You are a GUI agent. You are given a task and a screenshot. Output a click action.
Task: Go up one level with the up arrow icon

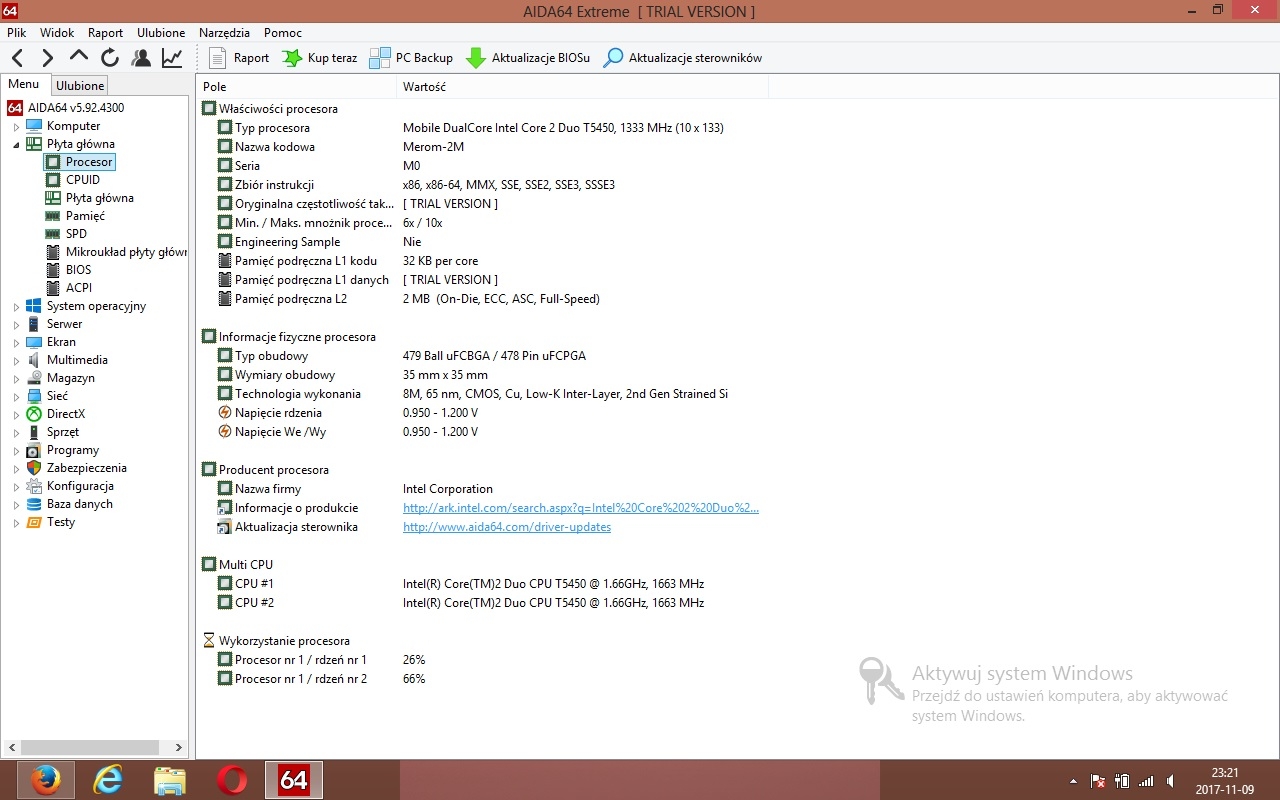click(79, 57)
